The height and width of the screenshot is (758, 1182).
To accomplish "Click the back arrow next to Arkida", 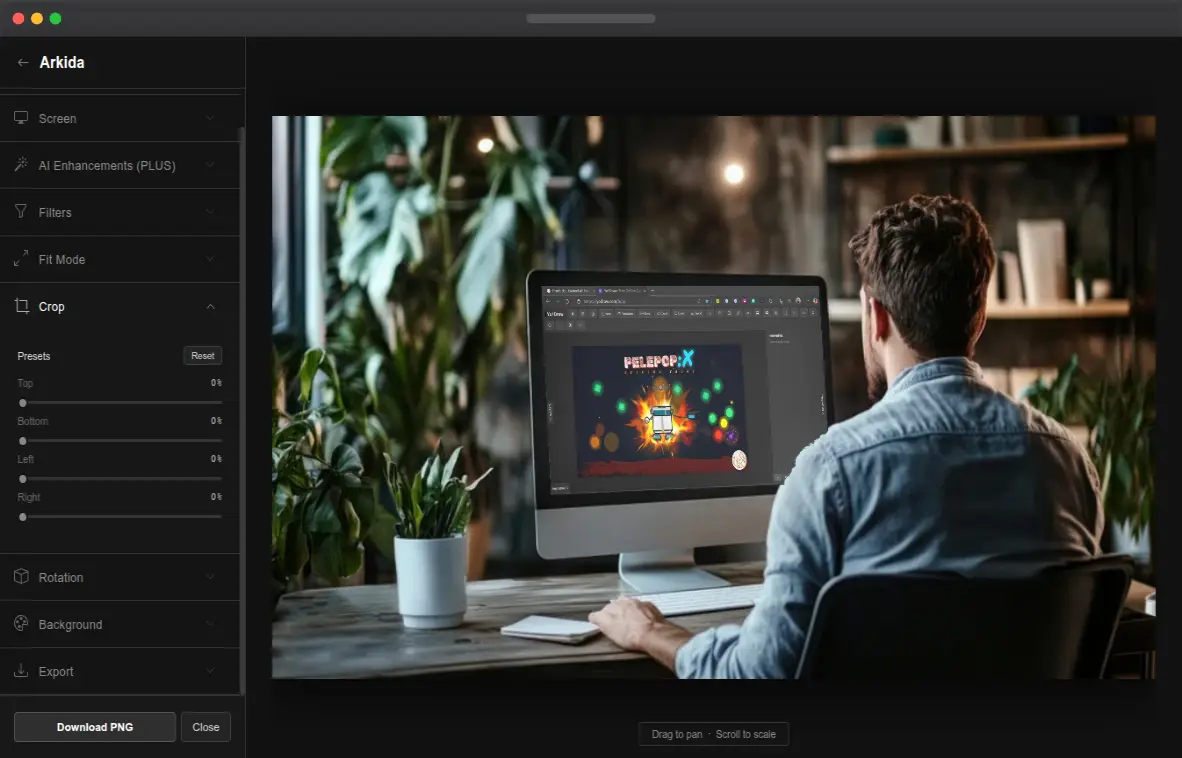I will (x=23, y=63).
